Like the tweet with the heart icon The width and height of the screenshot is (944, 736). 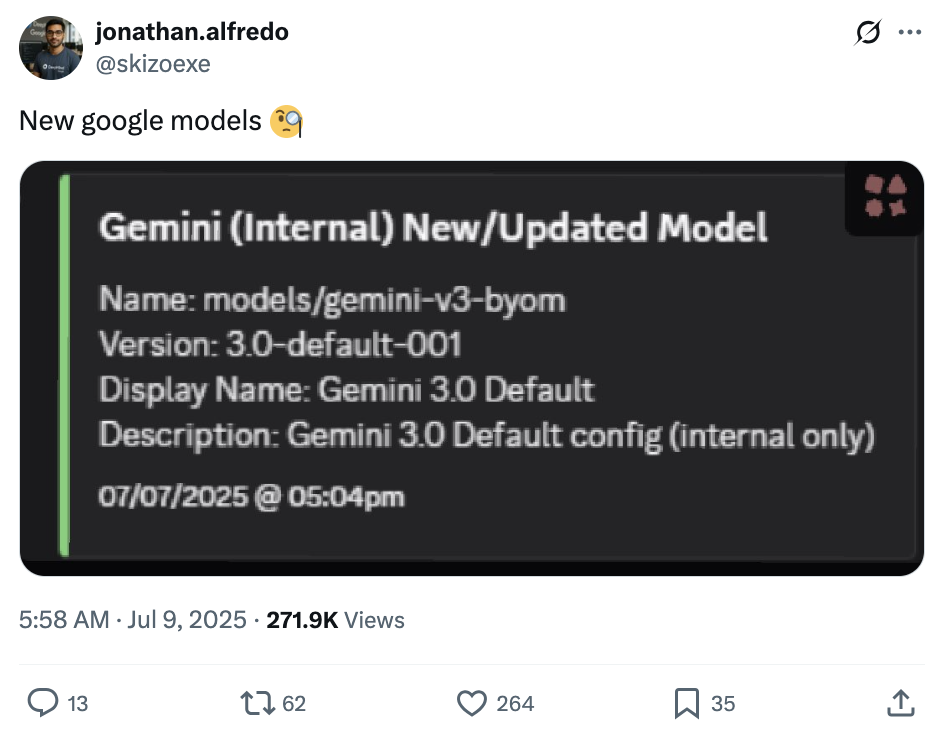click(471, 704)
